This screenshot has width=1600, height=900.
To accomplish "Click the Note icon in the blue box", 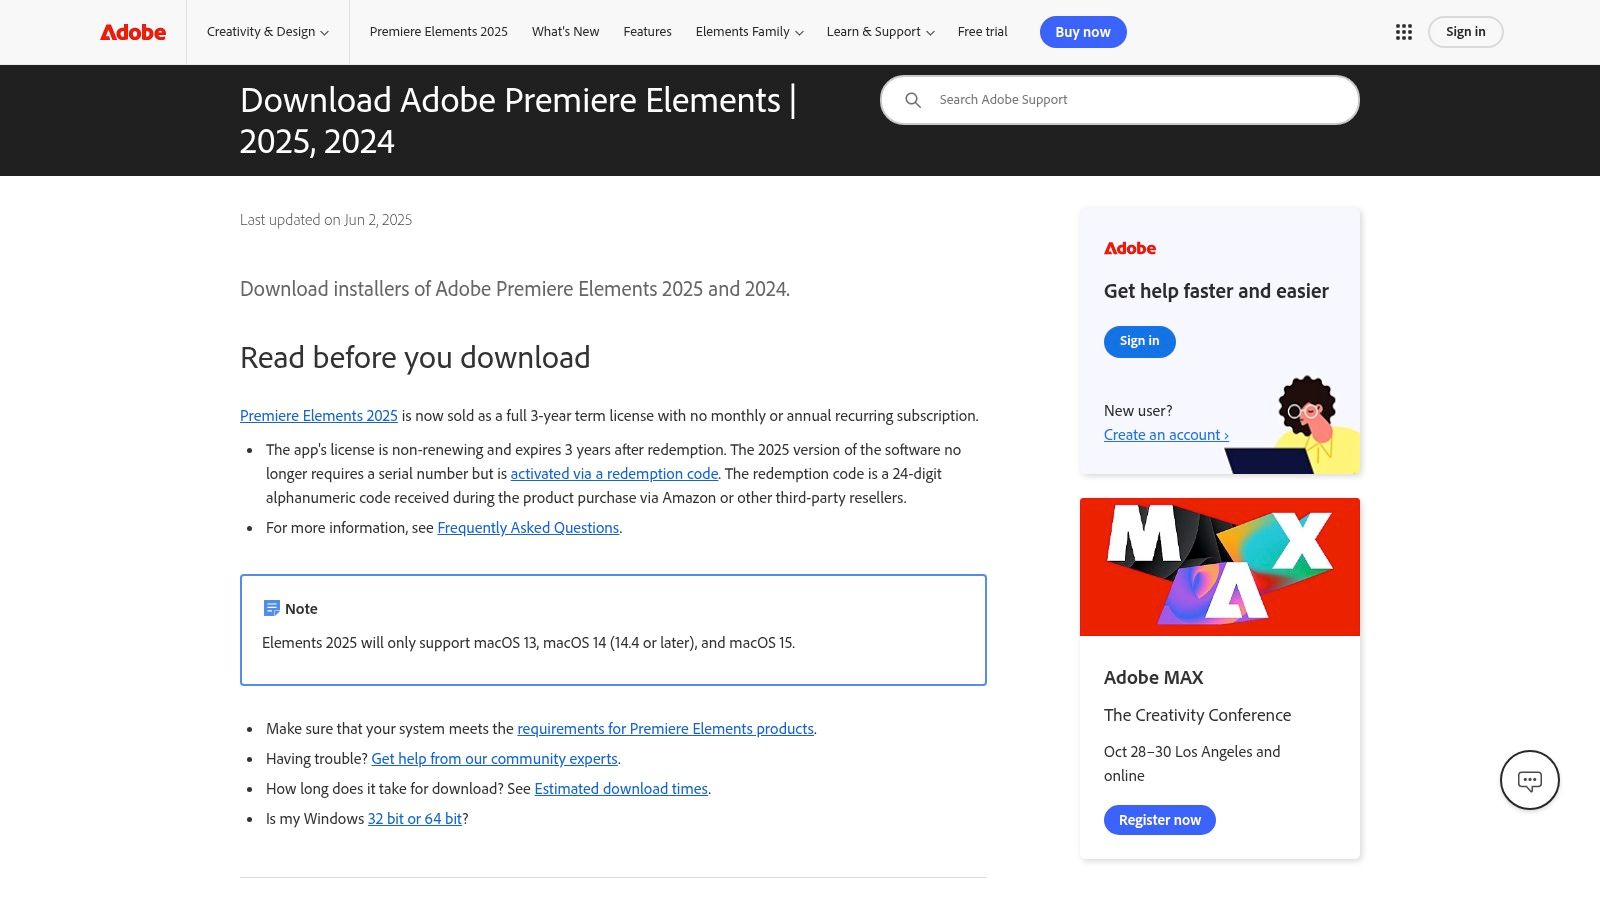I will [x=270, y=607].
